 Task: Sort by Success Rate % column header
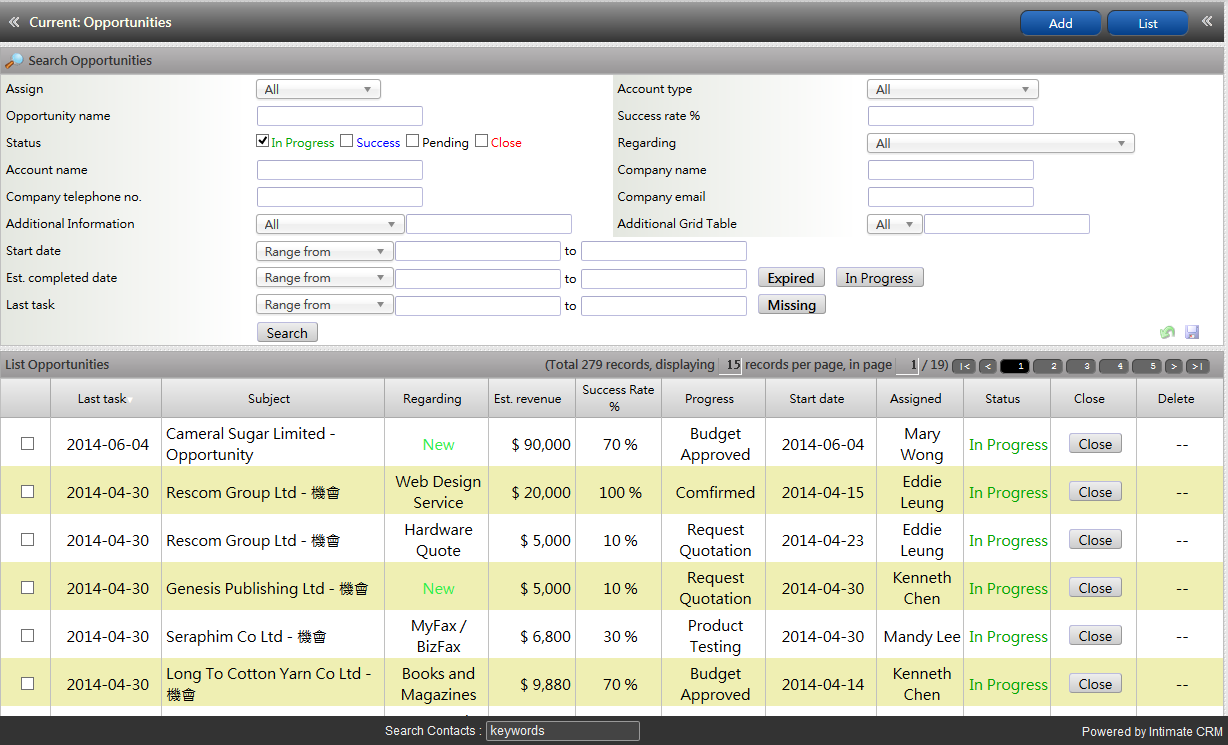pos(617,398)
